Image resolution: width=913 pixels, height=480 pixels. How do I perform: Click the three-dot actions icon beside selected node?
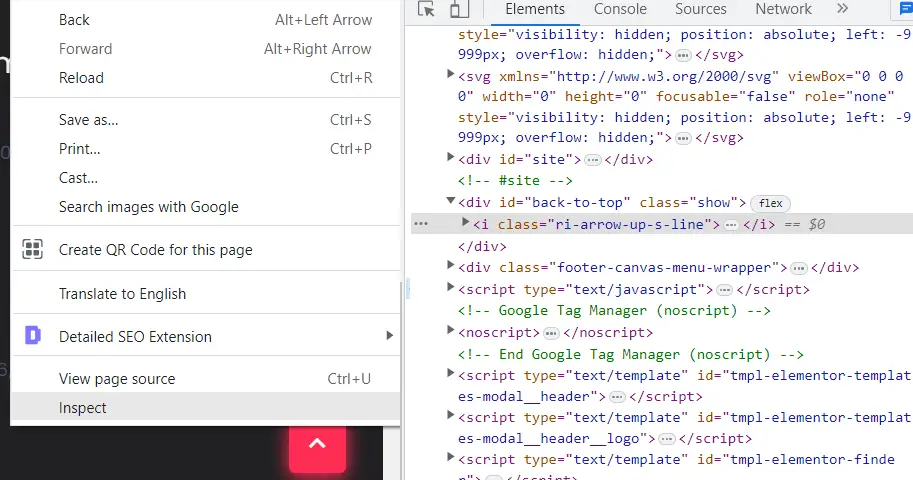421,225
